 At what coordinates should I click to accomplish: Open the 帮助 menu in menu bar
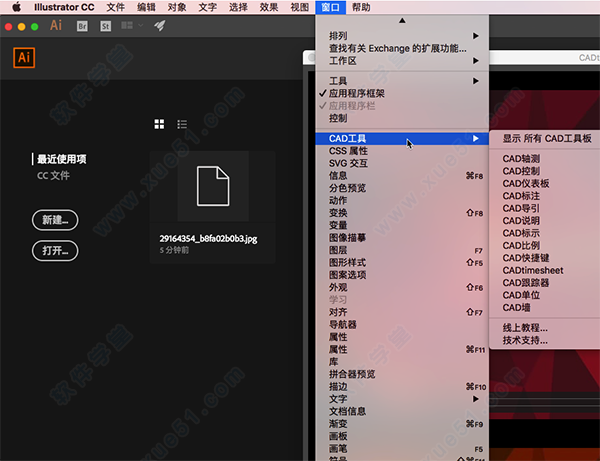pyautogui.click(x=361, y=7)
